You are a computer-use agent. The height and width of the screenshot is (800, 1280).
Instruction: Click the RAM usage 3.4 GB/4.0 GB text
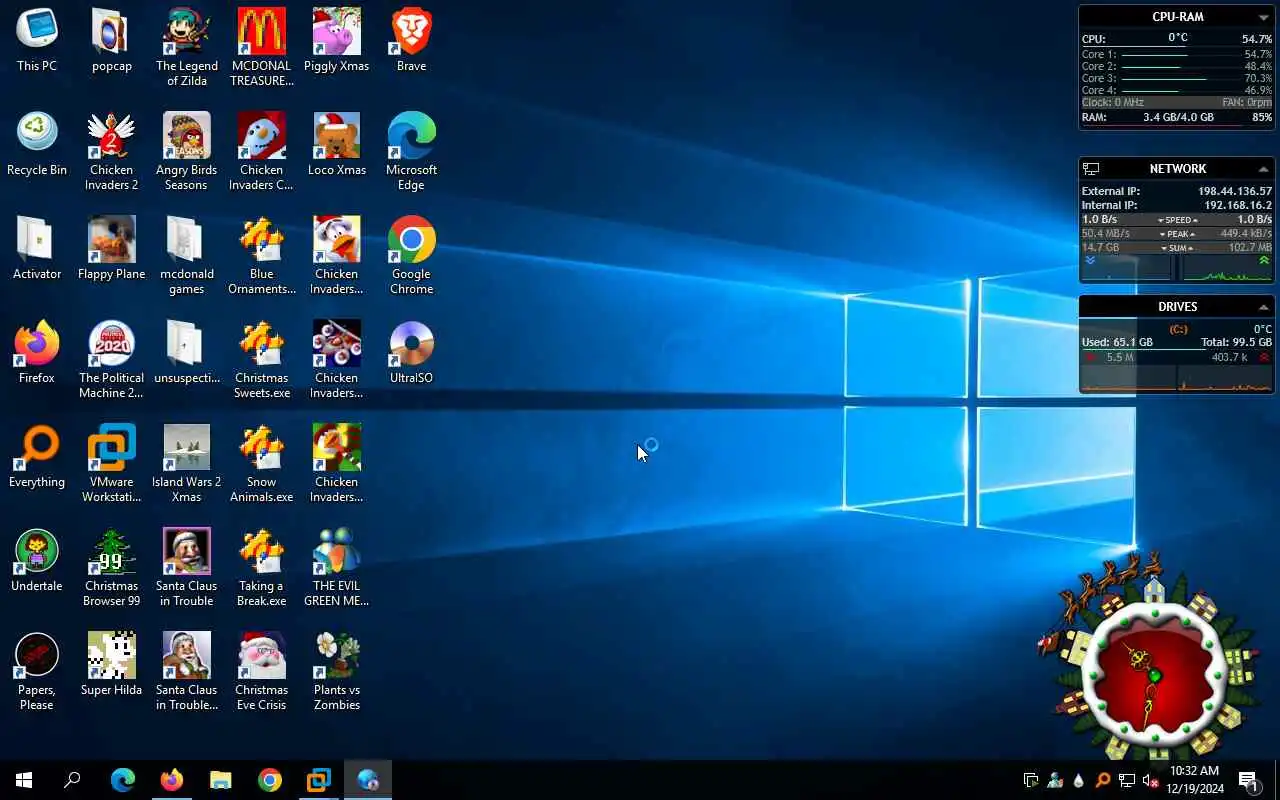1178,117
